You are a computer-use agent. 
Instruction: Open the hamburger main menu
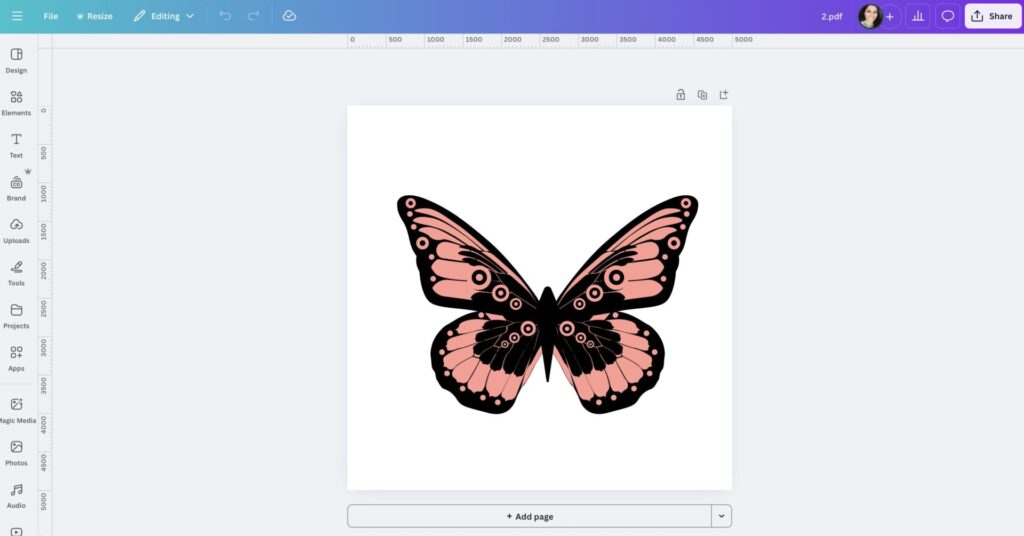(x=17, y=16)
